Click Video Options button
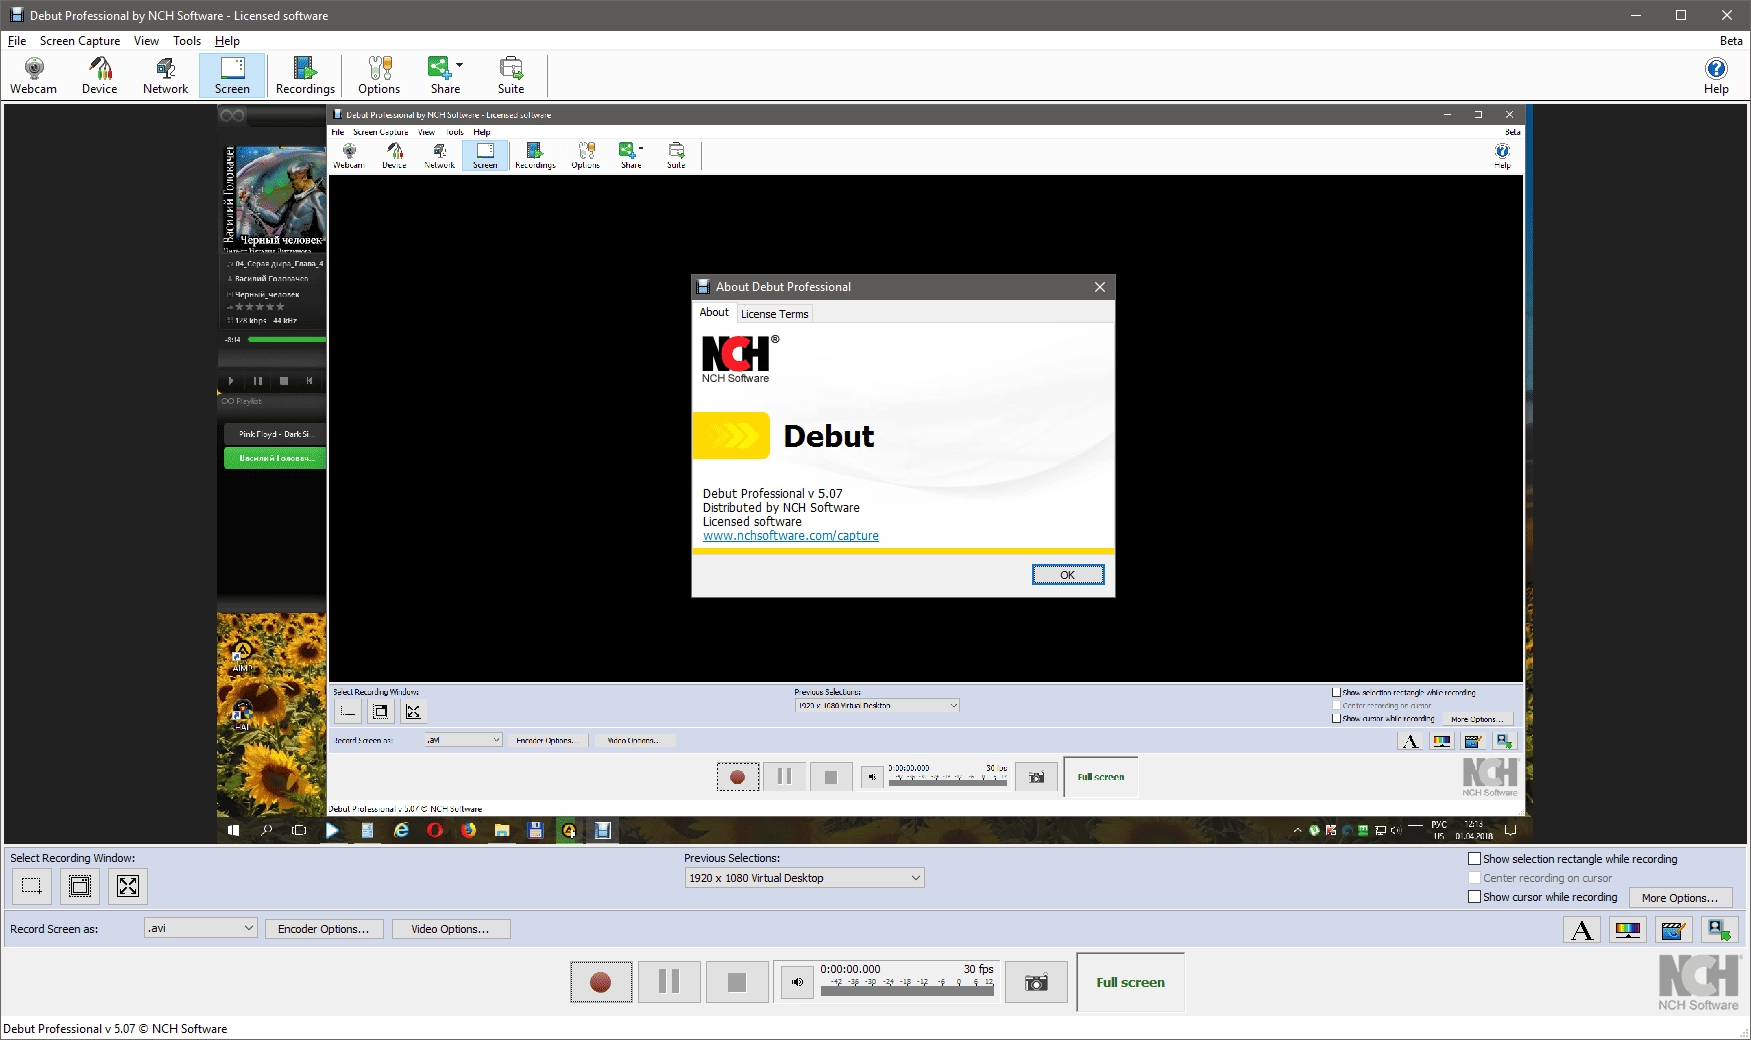Image resolution: width=1751 pixels, height=1040 pixels. 450,929
